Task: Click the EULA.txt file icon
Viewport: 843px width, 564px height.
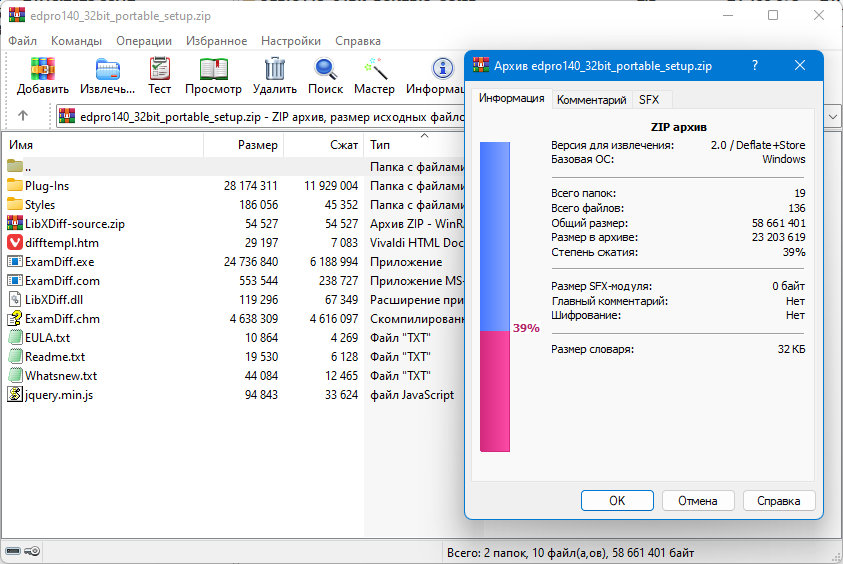Action: pos(15,338)
